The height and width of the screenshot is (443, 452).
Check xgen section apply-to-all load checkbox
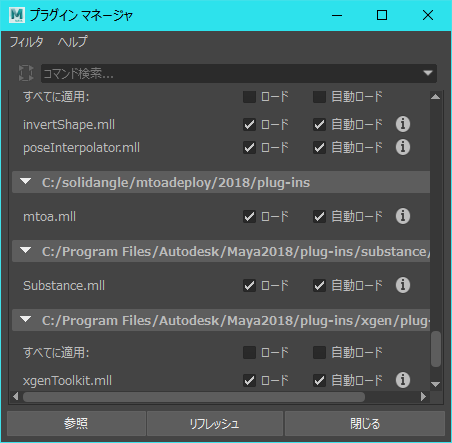coord(249,353)
